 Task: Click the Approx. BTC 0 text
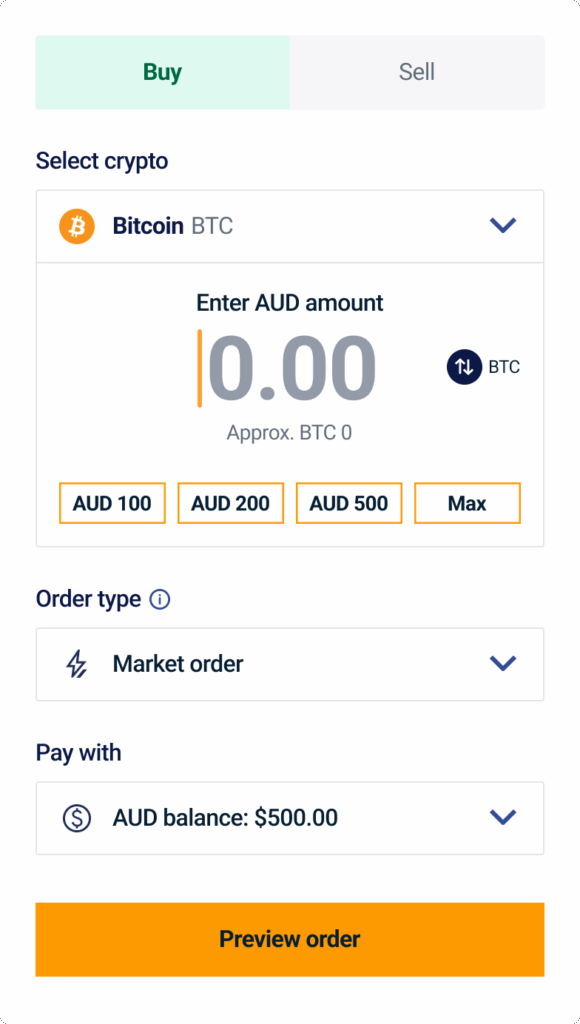pos(290,432)
